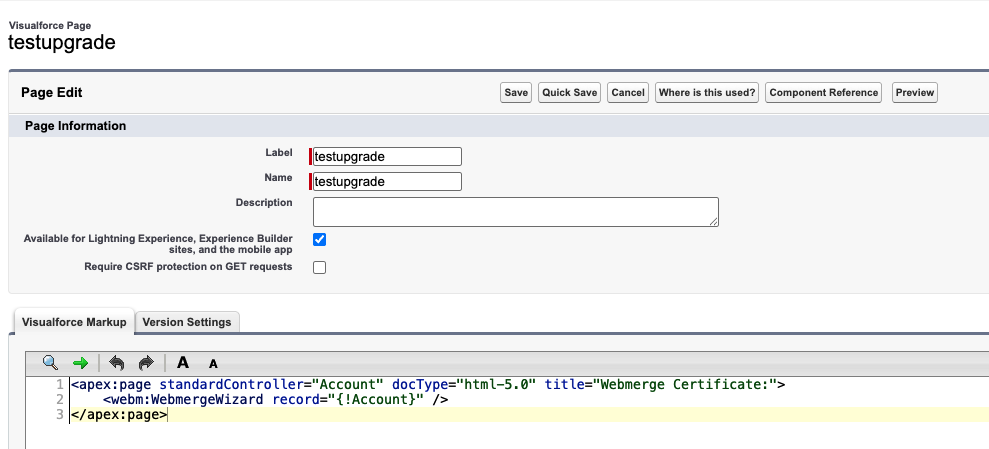Open 'Where is this used?'
The width and height of the screenshot is (989, 449).
pos(707,93)
